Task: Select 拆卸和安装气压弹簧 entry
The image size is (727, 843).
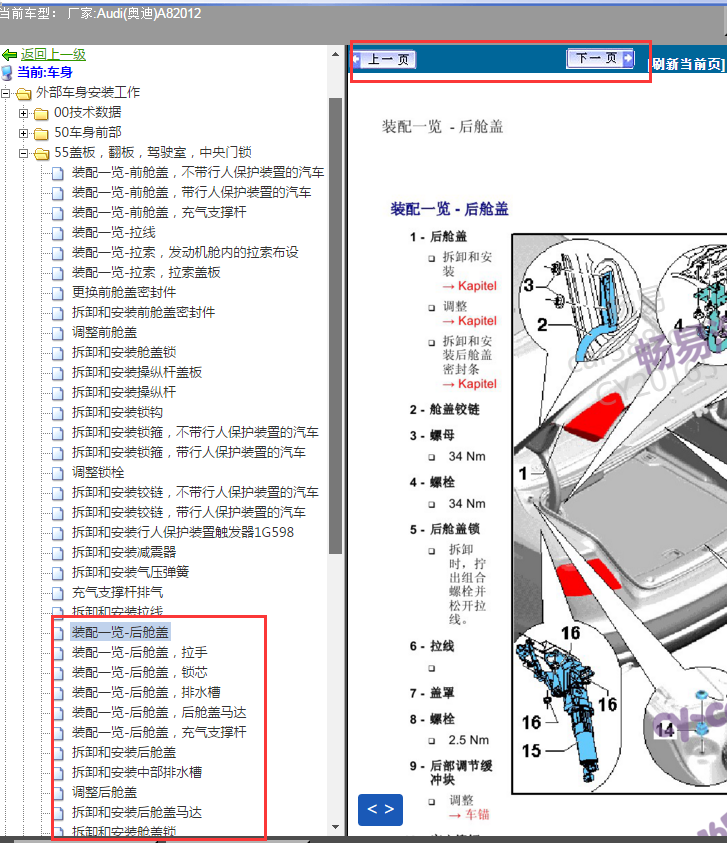Action: coord(130,572)
